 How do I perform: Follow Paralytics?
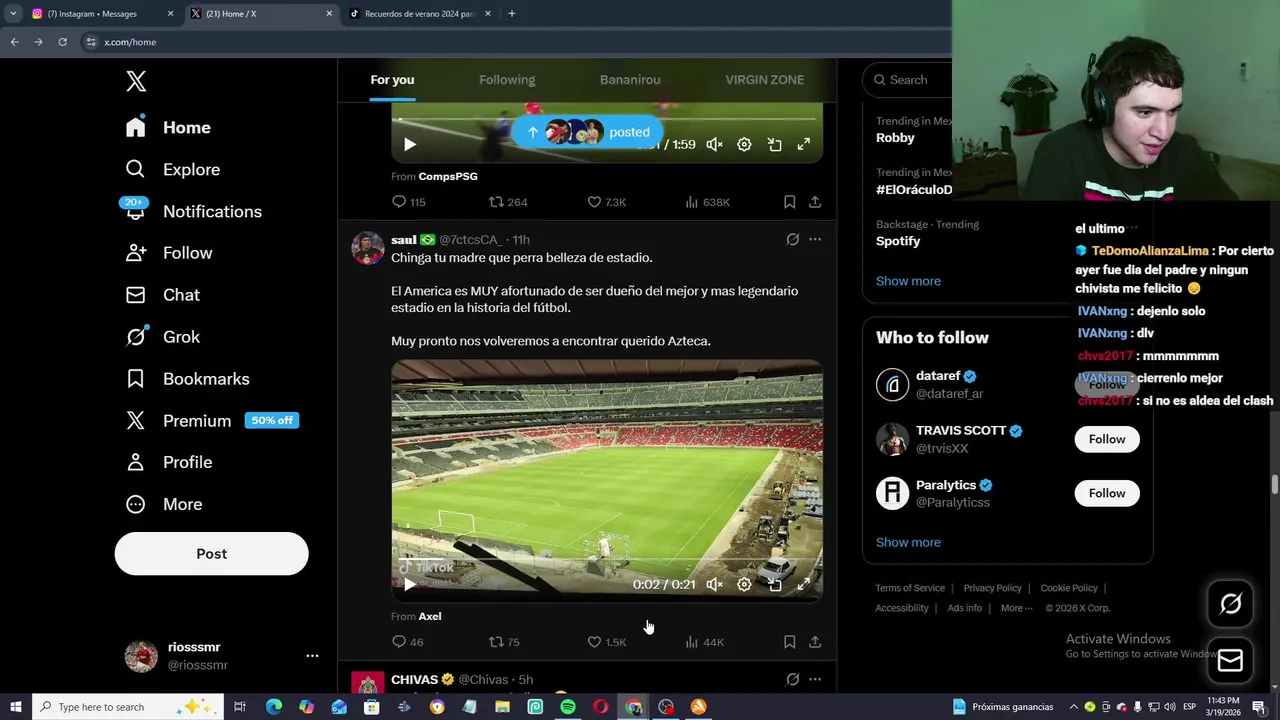1107,493
